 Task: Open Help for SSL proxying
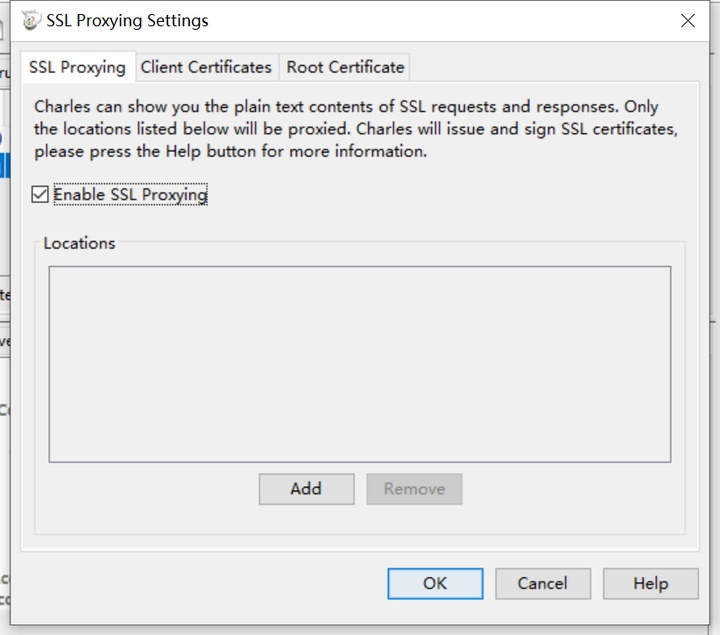point(651,584)
